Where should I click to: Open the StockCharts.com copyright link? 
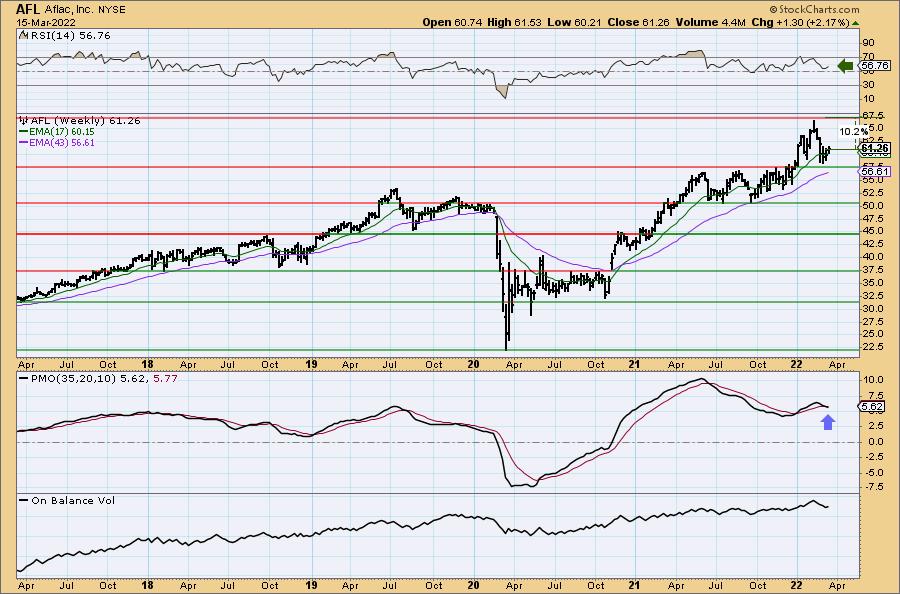[x=813, y=9]
